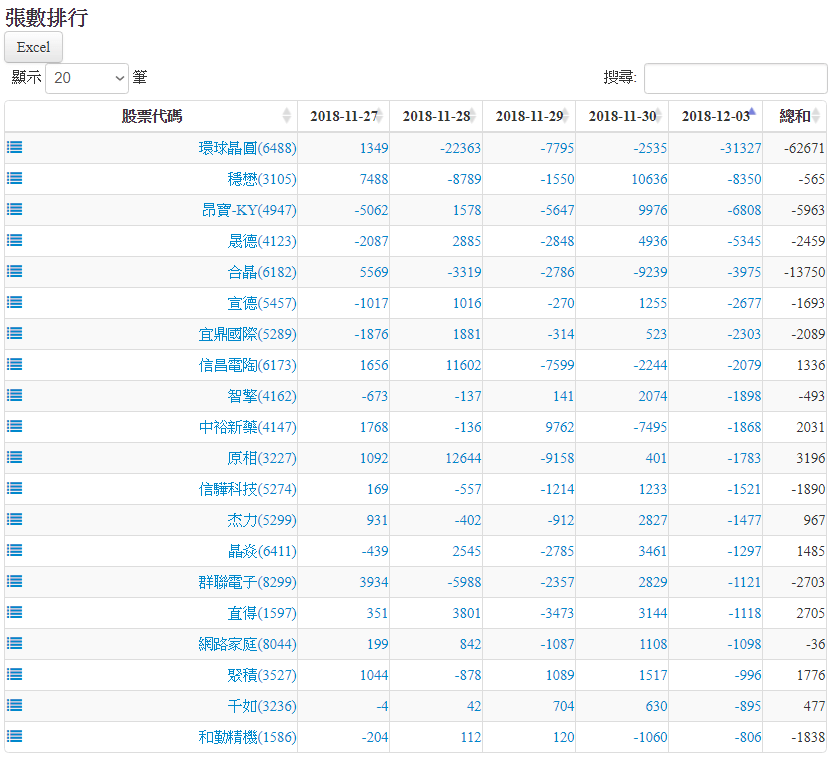832x757 pixels.
Task: Click the 搜尋 search input field
Action: 735,78
